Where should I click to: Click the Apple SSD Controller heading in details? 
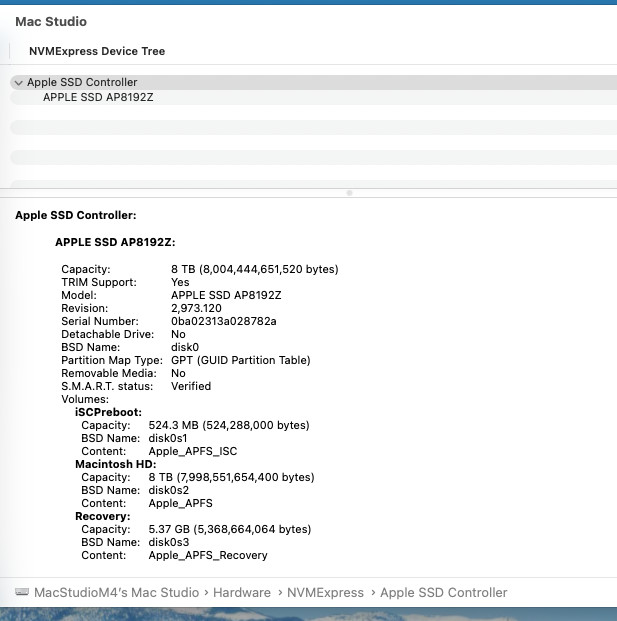(x=76, y=215)
